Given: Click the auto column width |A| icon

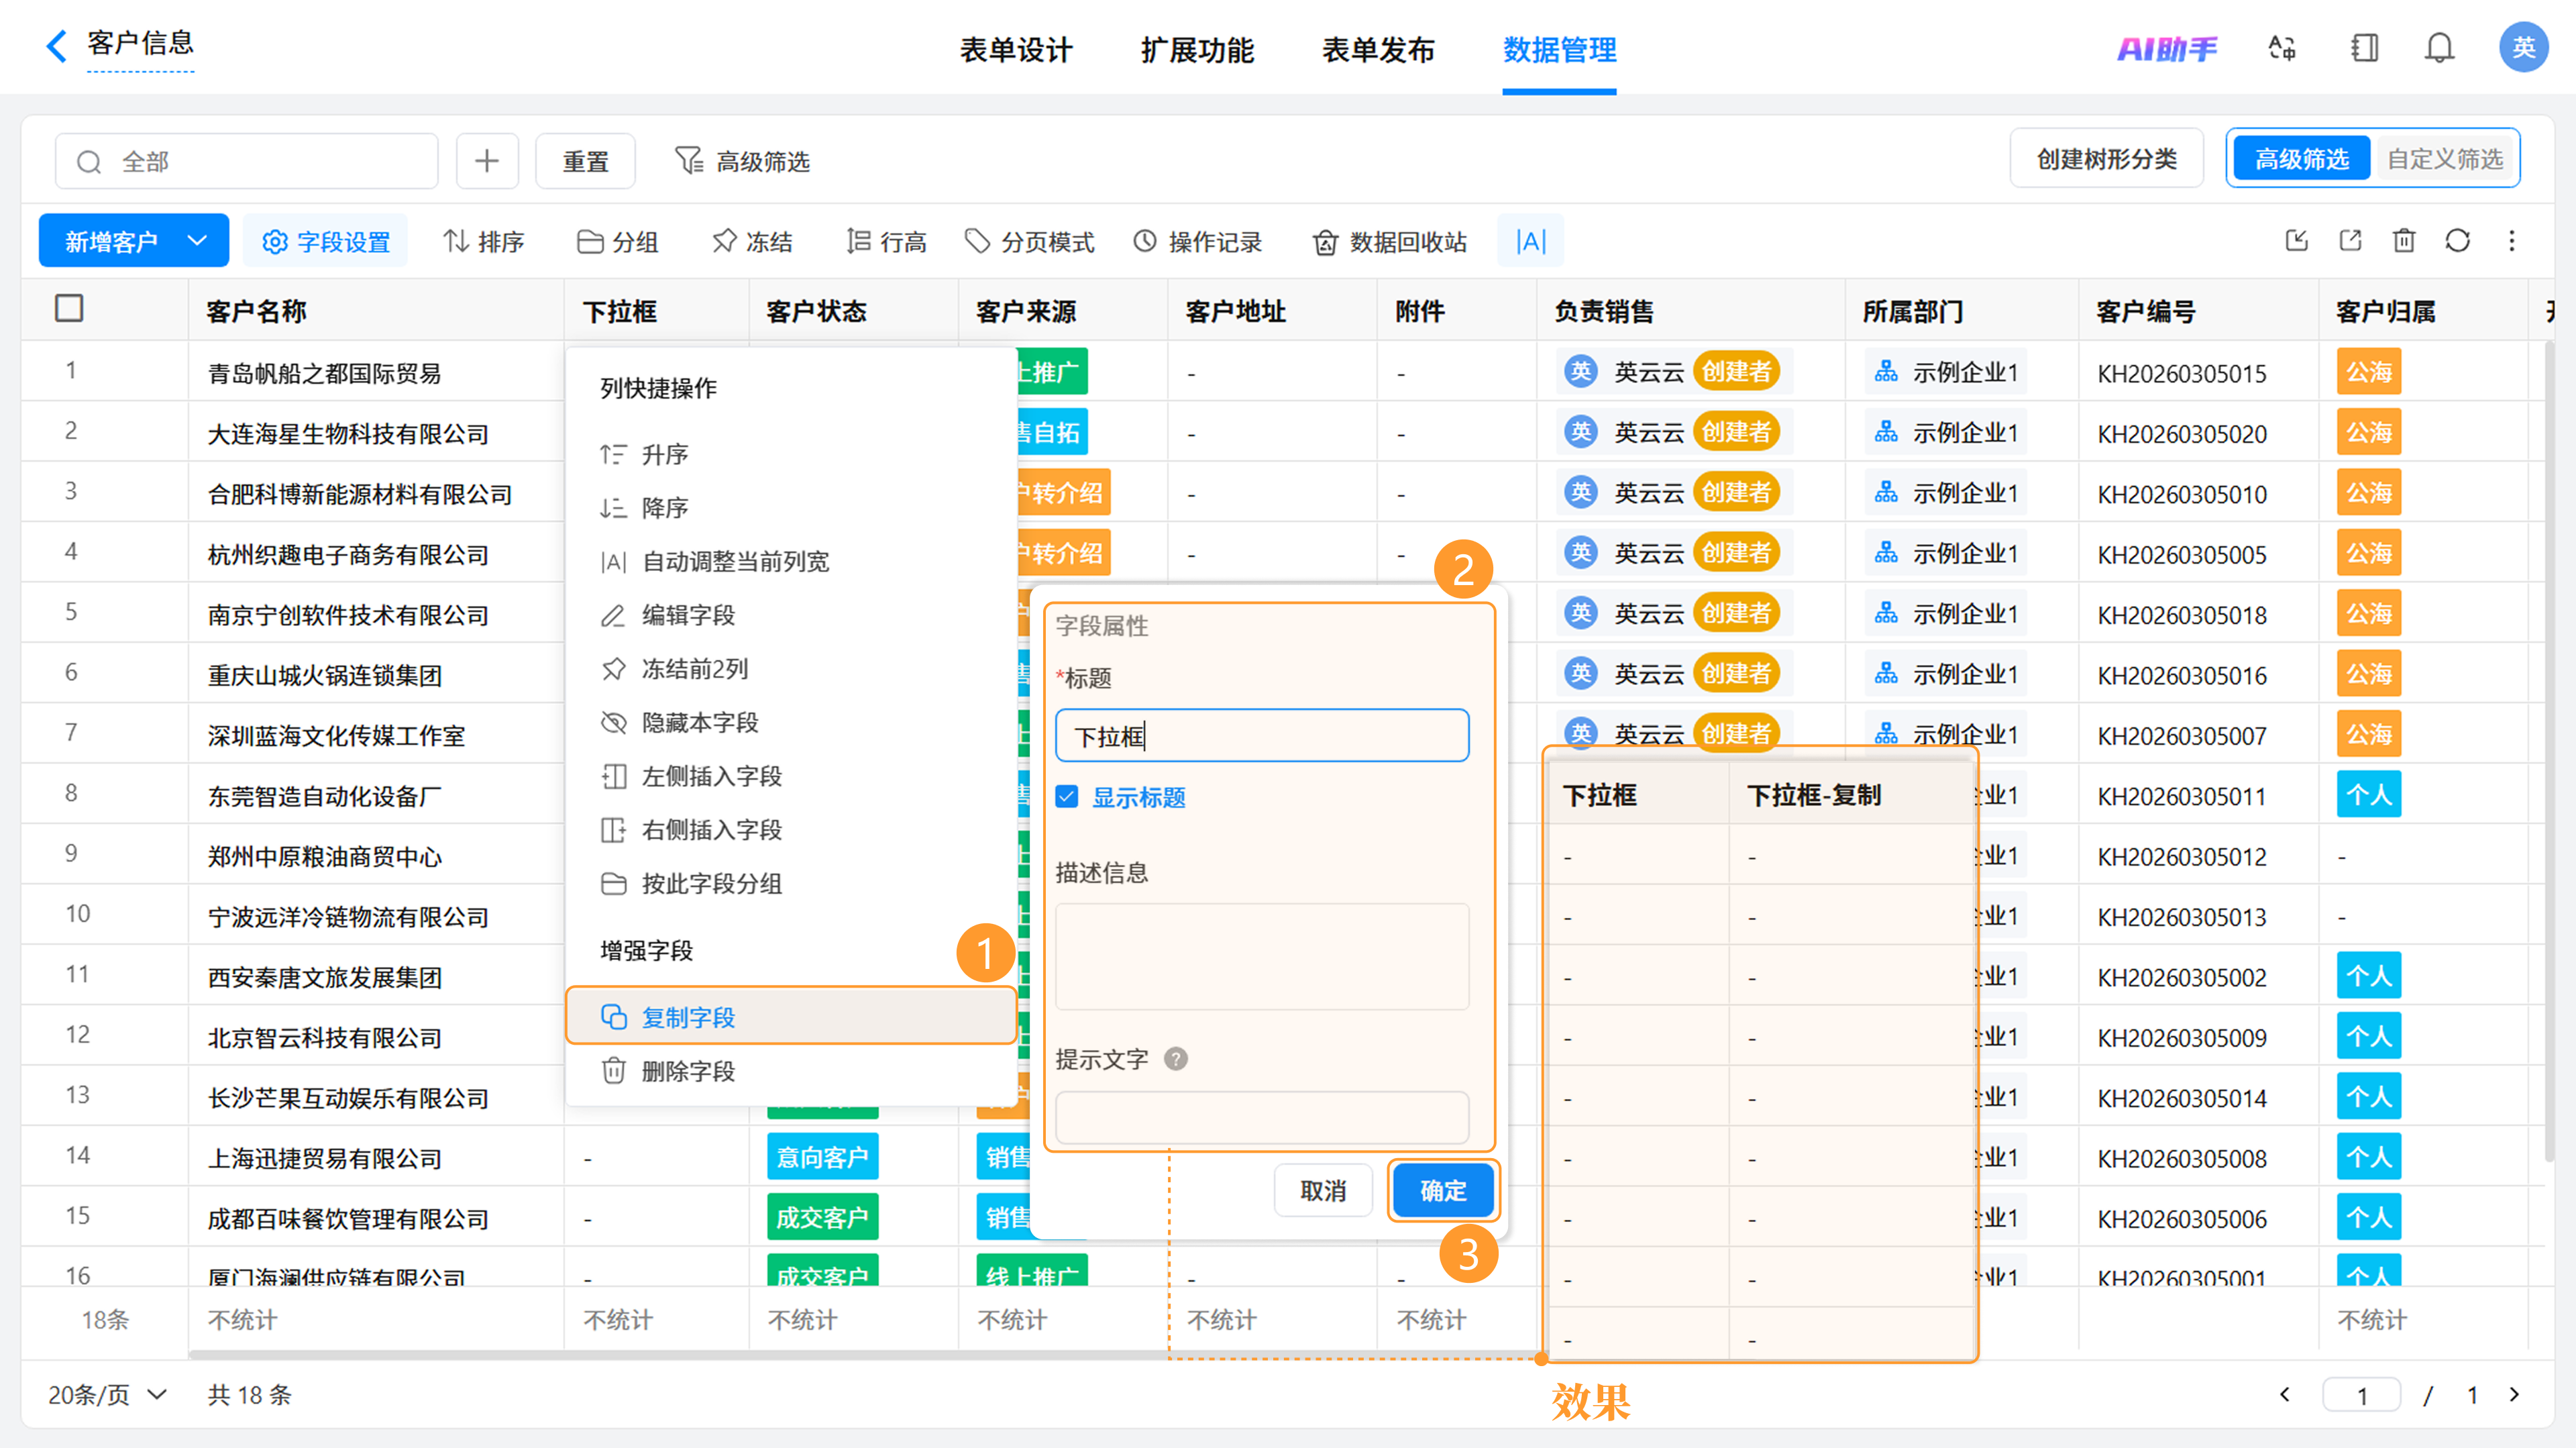Looking at the screenshot, I should click(1530, 241).
